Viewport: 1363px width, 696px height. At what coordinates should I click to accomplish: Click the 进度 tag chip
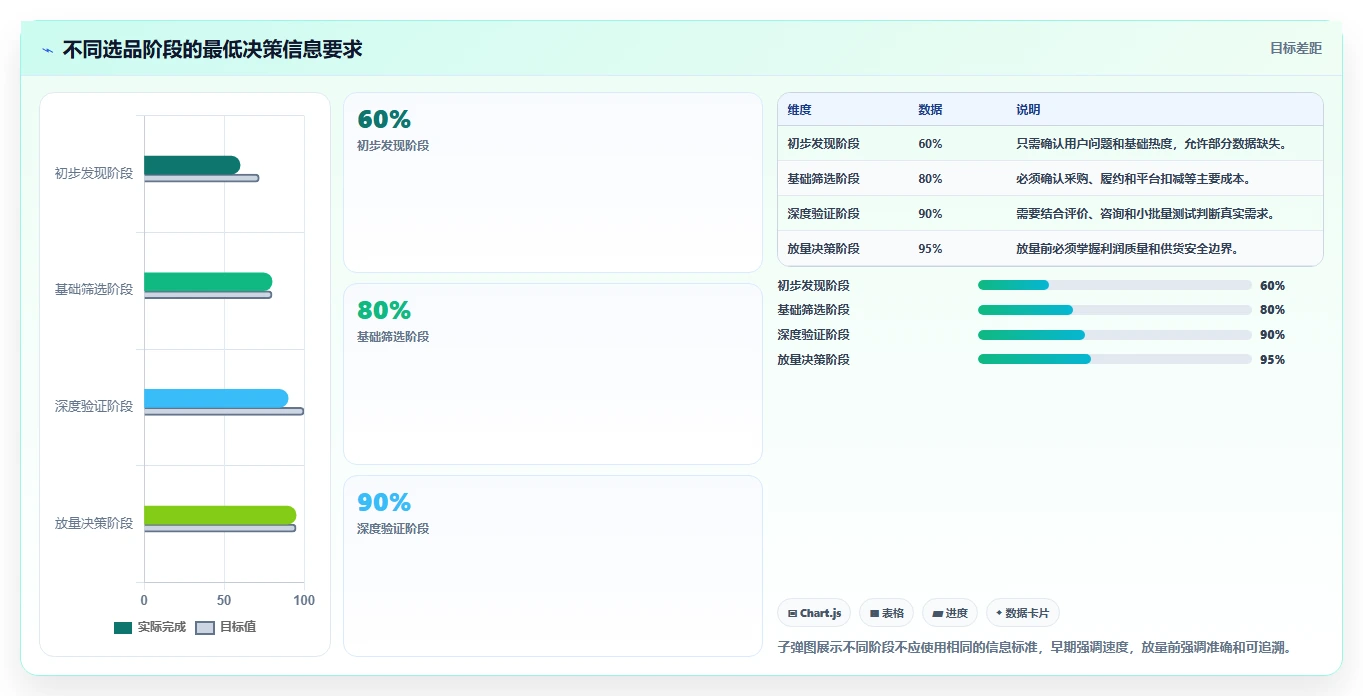coord(950,613)
